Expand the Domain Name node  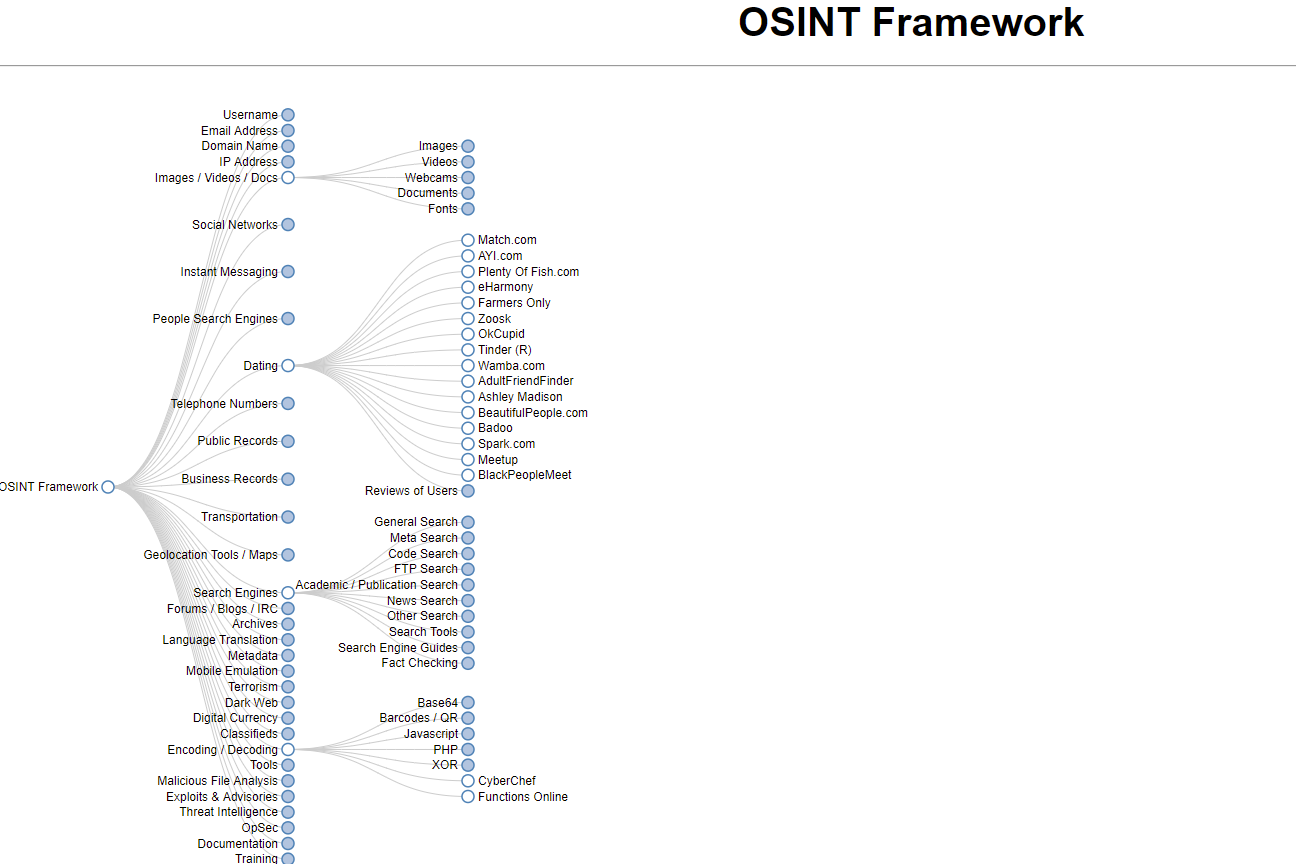point(288,146)
